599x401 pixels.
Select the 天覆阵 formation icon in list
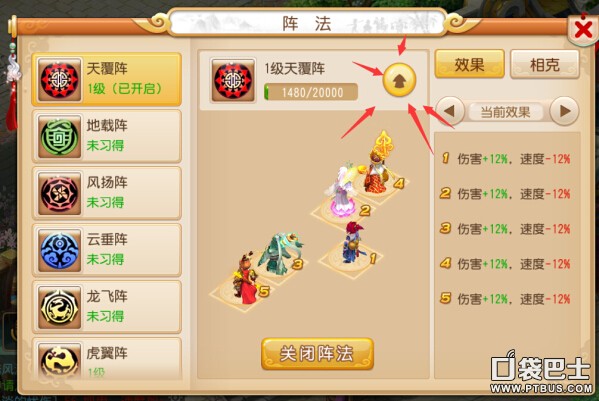60,80
